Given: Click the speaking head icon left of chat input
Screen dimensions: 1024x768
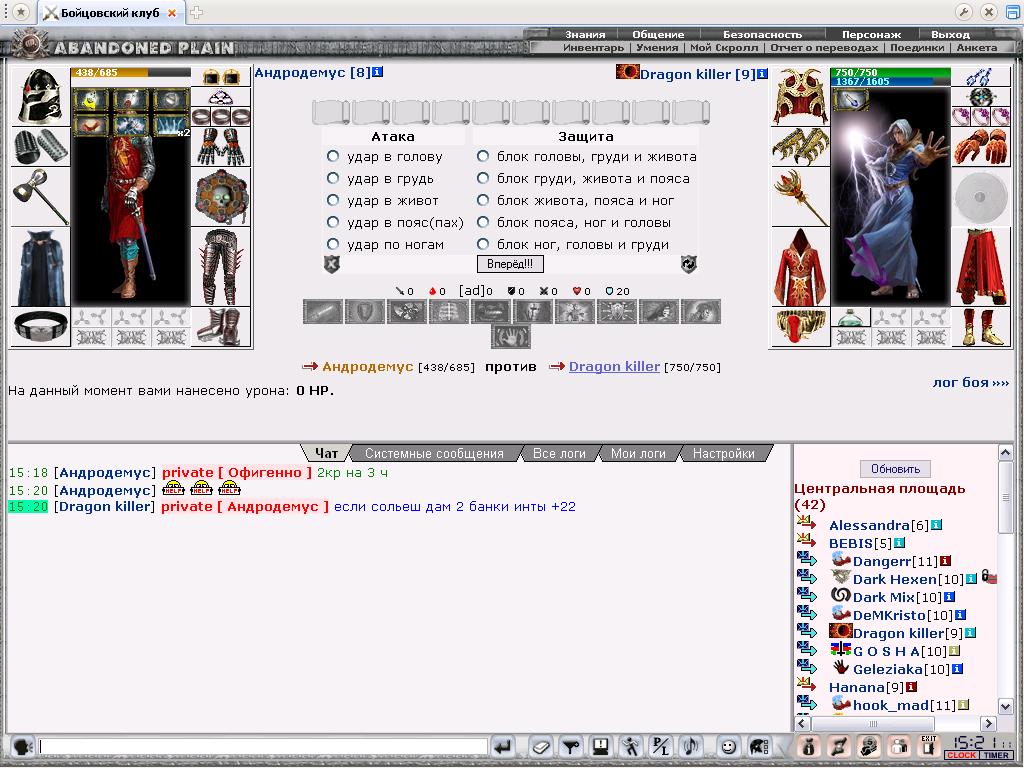Looking at the screenshot, I should pos(22,746).
